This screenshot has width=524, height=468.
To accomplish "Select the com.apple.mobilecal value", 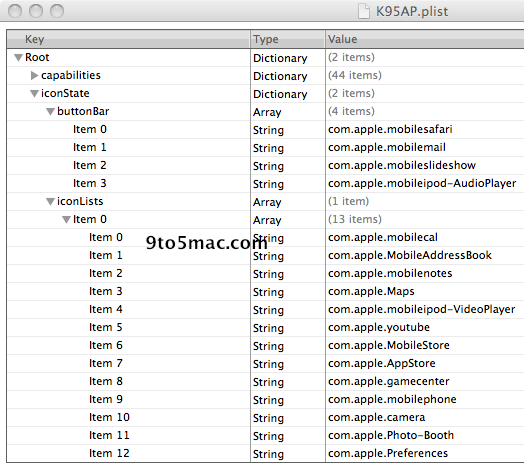I will 383,237.
